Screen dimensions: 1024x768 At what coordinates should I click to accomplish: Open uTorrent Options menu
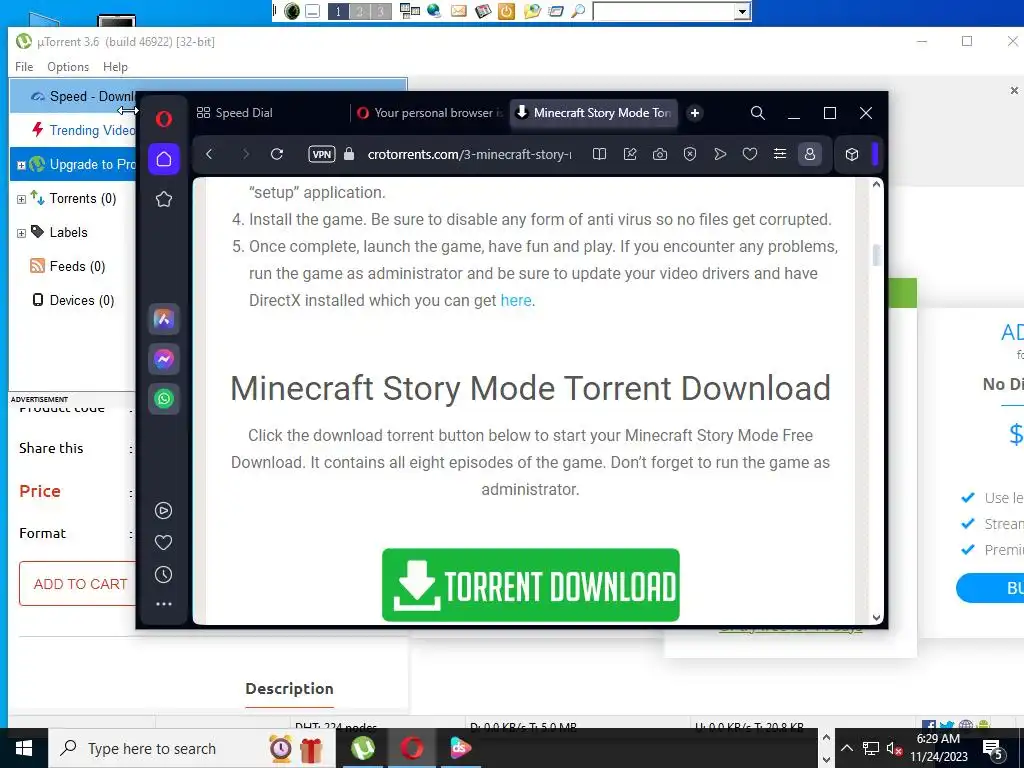pyautogui.click(x=68, y=67)
